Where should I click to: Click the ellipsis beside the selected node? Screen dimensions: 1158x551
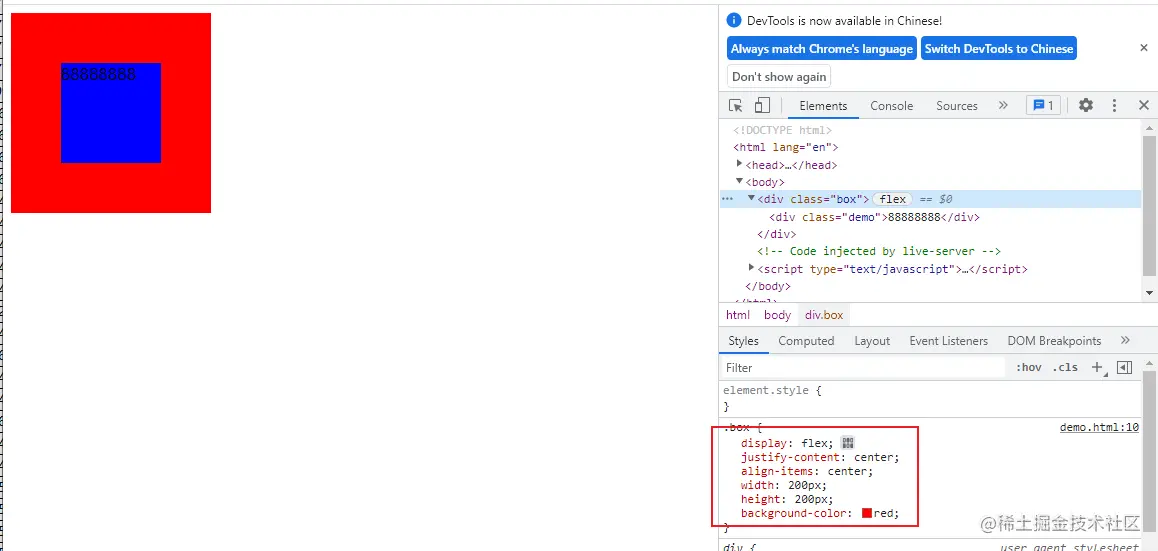(727, 199)
